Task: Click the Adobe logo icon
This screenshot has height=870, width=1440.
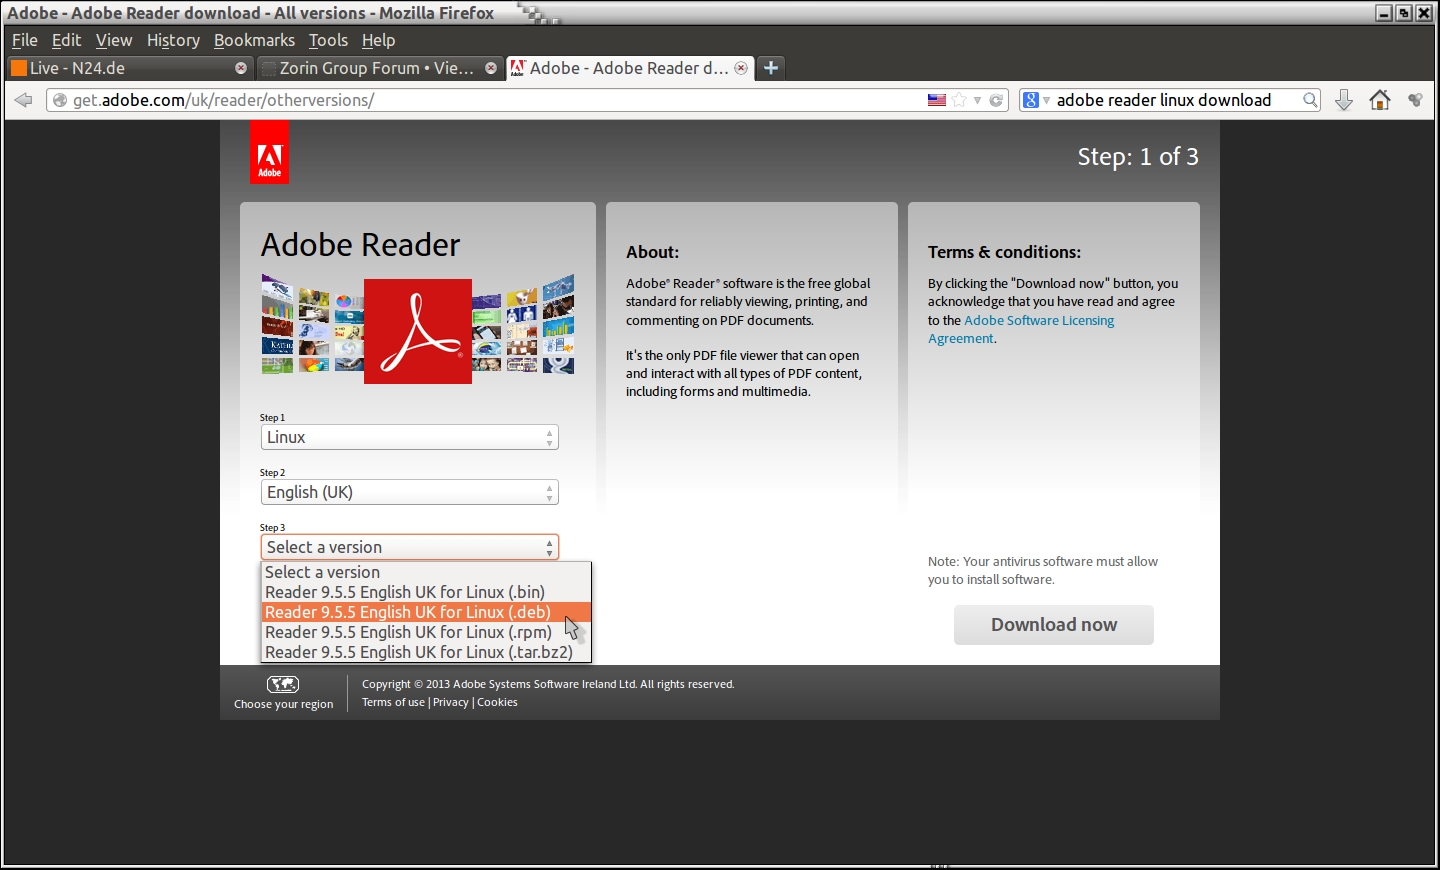Action: click(x=269, y=153)
